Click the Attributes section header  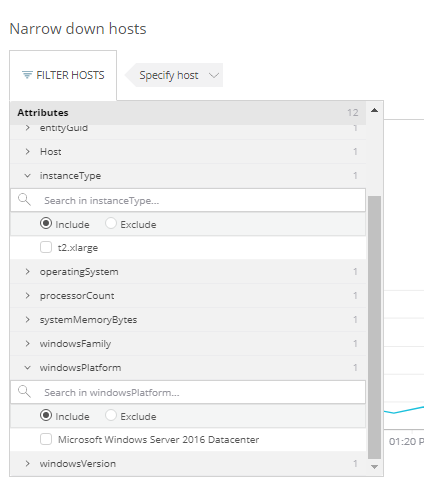pos(188,113)
